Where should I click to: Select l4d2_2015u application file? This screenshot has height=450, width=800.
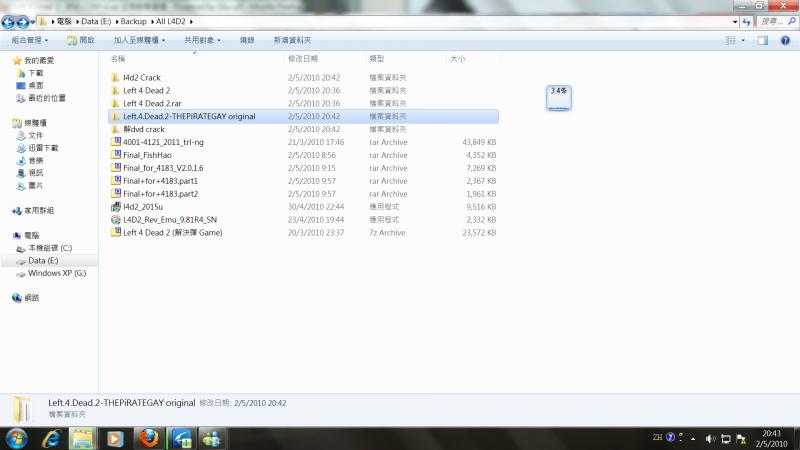click(142, 207)
